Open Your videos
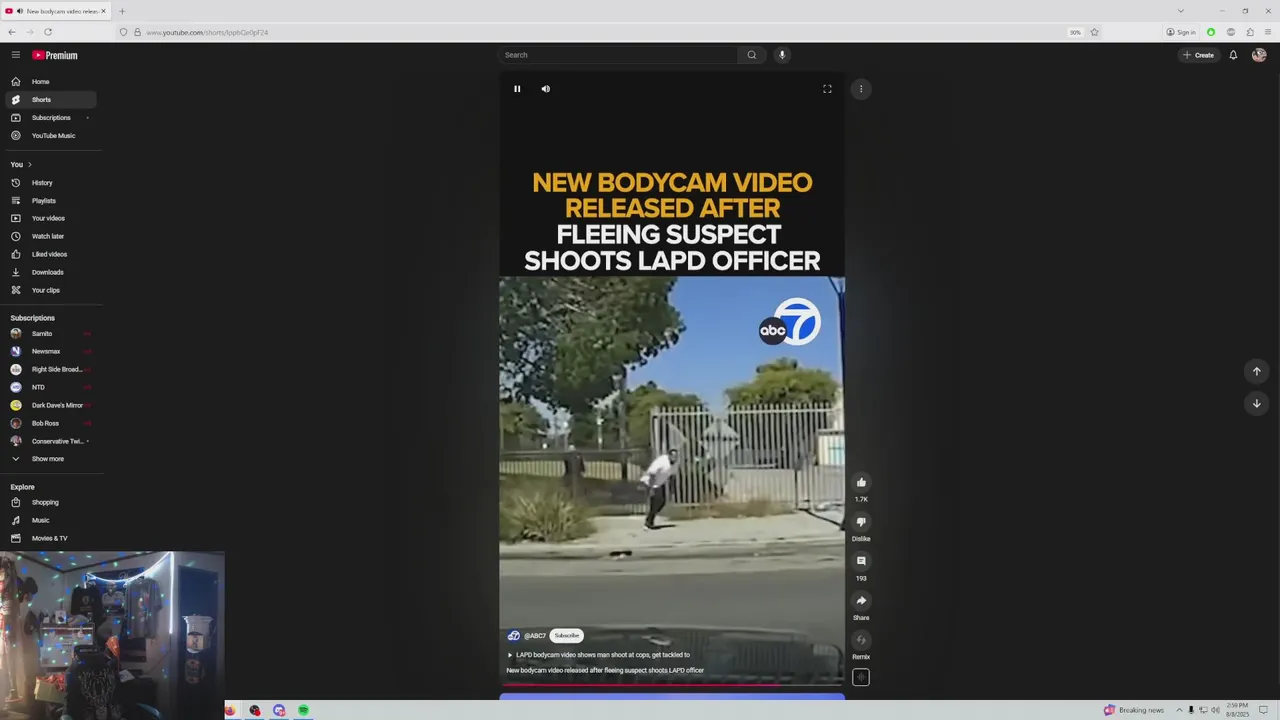1280x720 pixels. tap(50, 218)
